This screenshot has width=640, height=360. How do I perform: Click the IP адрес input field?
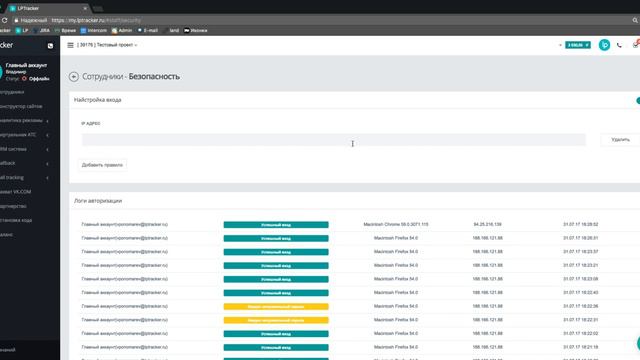pos(333,140)
